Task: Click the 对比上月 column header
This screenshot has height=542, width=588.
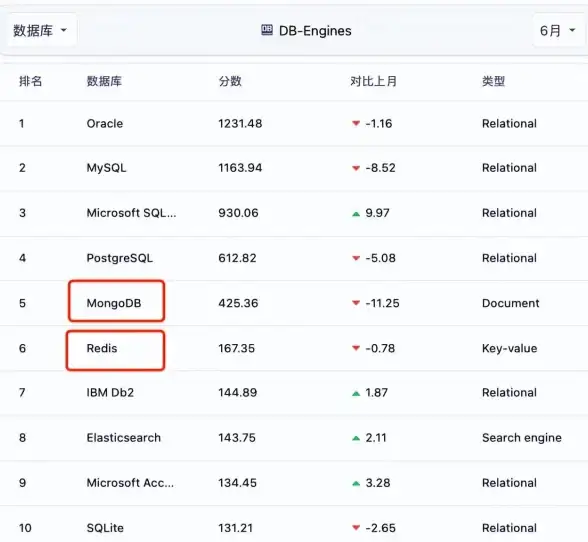Action: [x=374, y=81]
